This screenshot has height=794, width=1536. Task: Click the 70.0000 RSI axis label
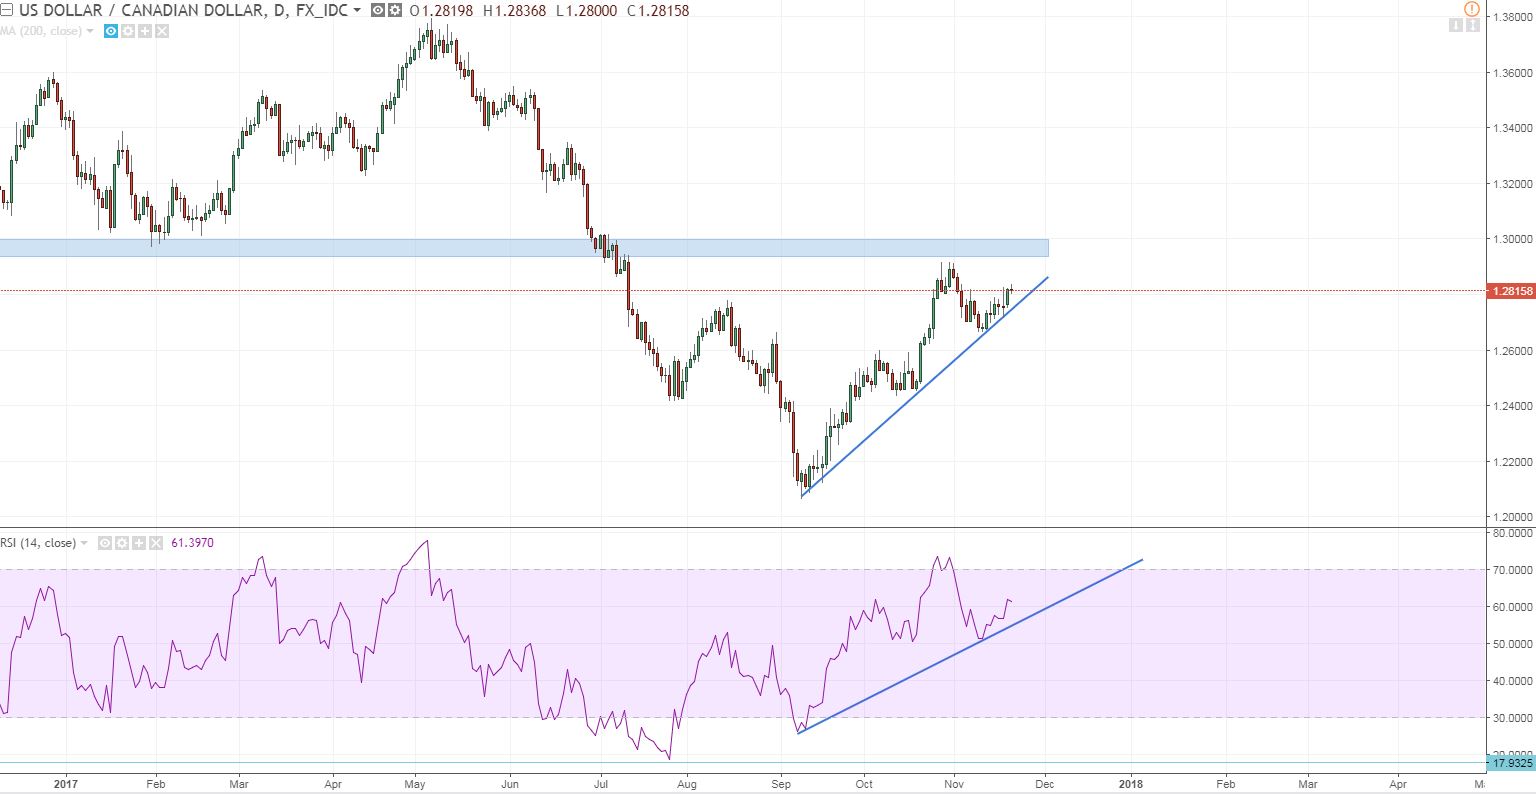click(x=1513, y=570)
